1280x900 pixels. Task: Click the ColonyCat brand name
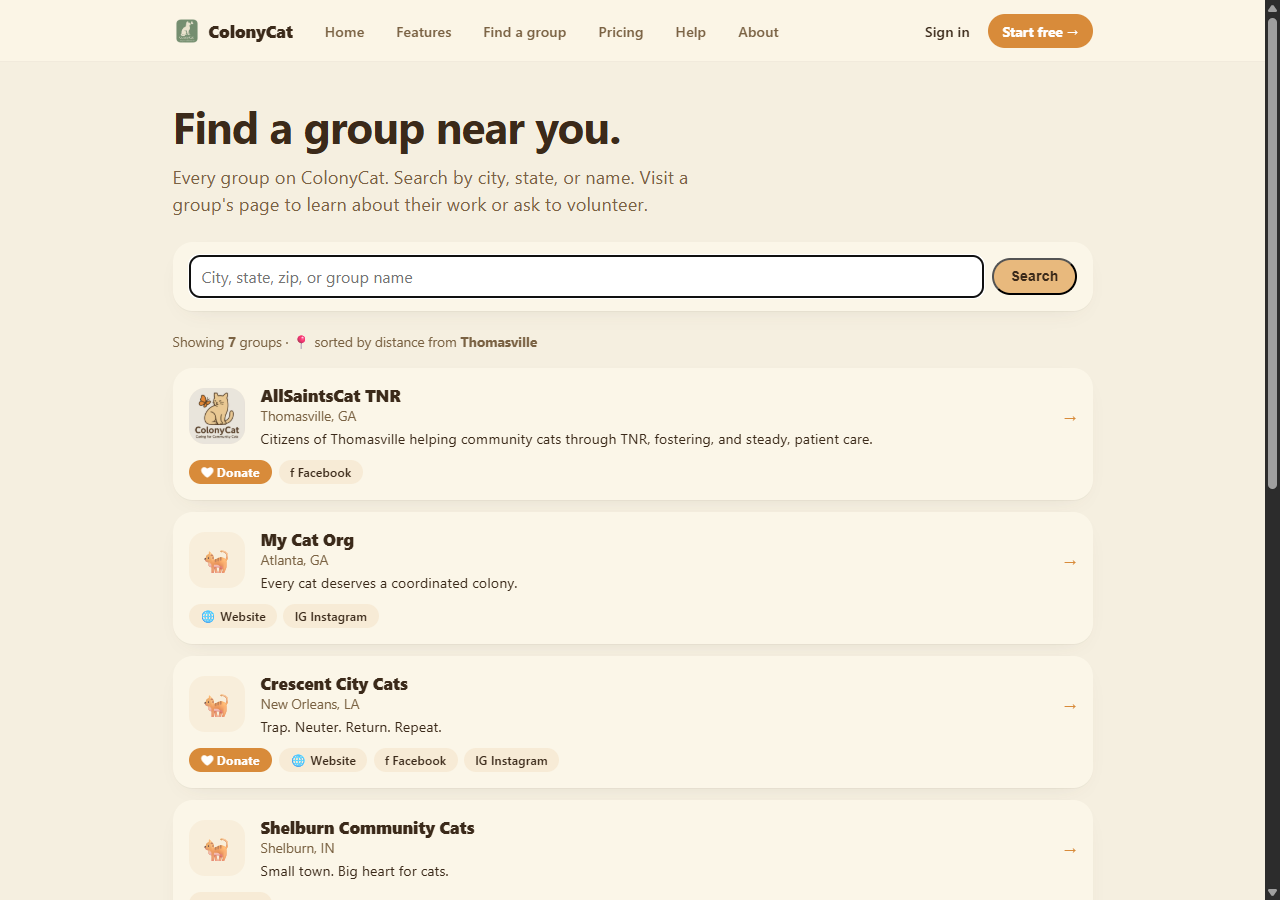pyautogui.click(x=251, y=32)
